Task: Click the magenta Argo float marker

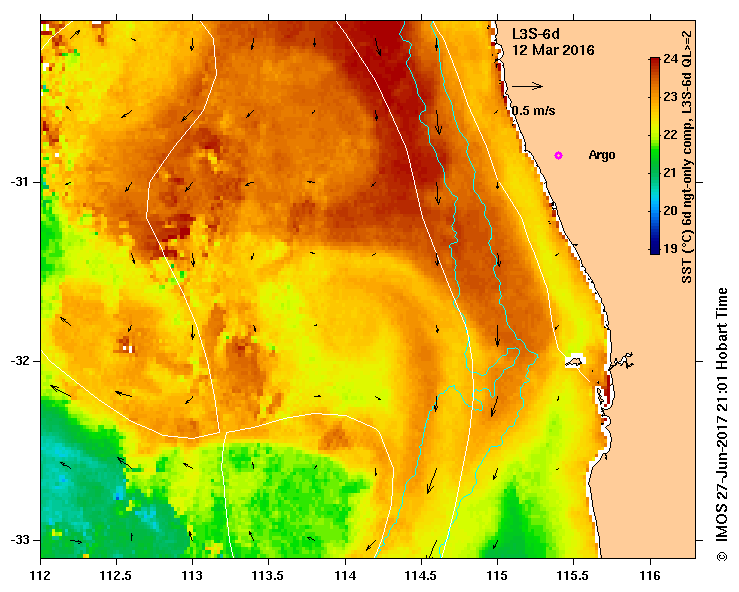Action: pos(558,155)
